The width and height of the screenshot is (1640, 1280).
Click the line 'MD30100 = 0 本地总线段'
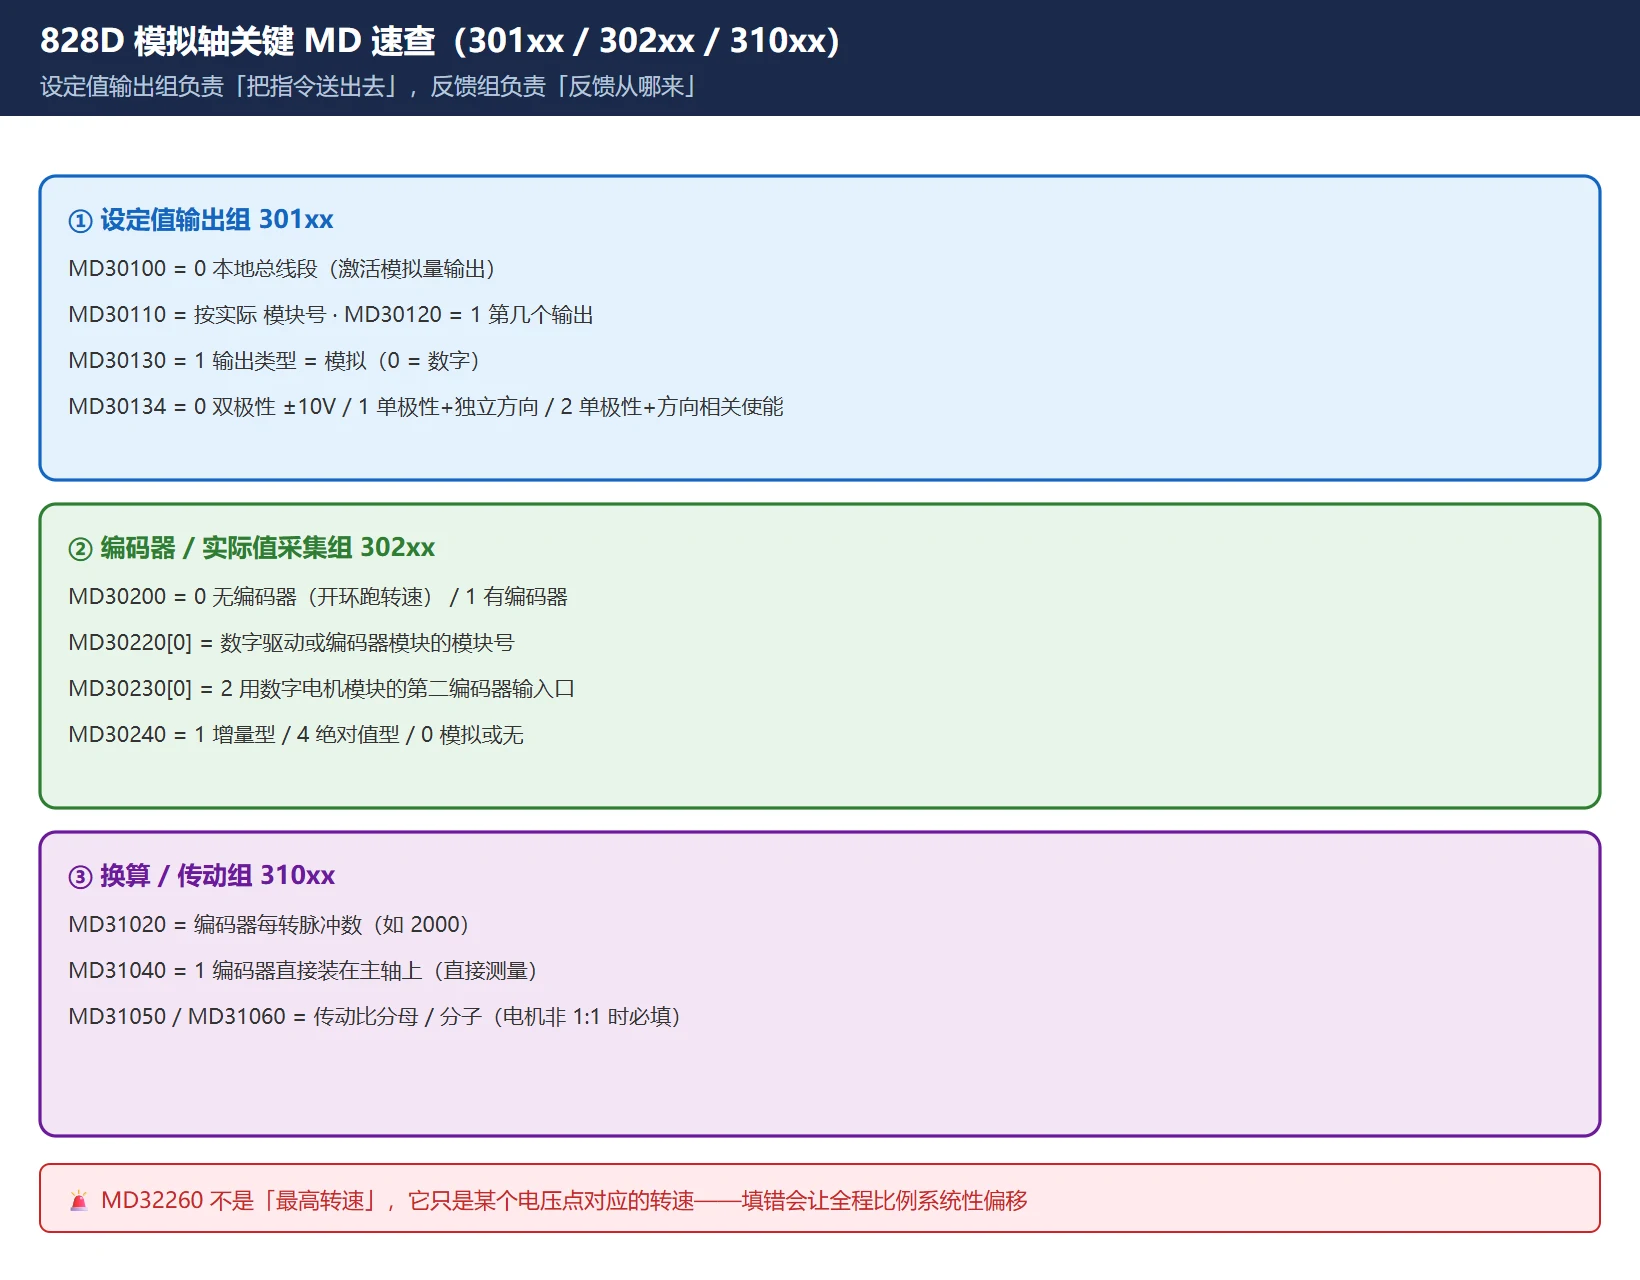[282, 269]
